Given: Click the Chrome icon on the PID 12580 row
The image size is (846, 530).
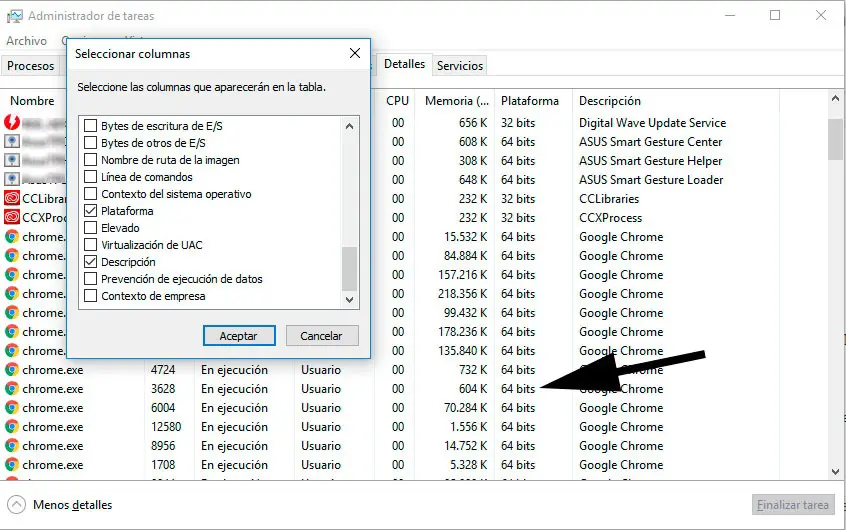Looking at the screenshot, I should click(x=12, y=426).
